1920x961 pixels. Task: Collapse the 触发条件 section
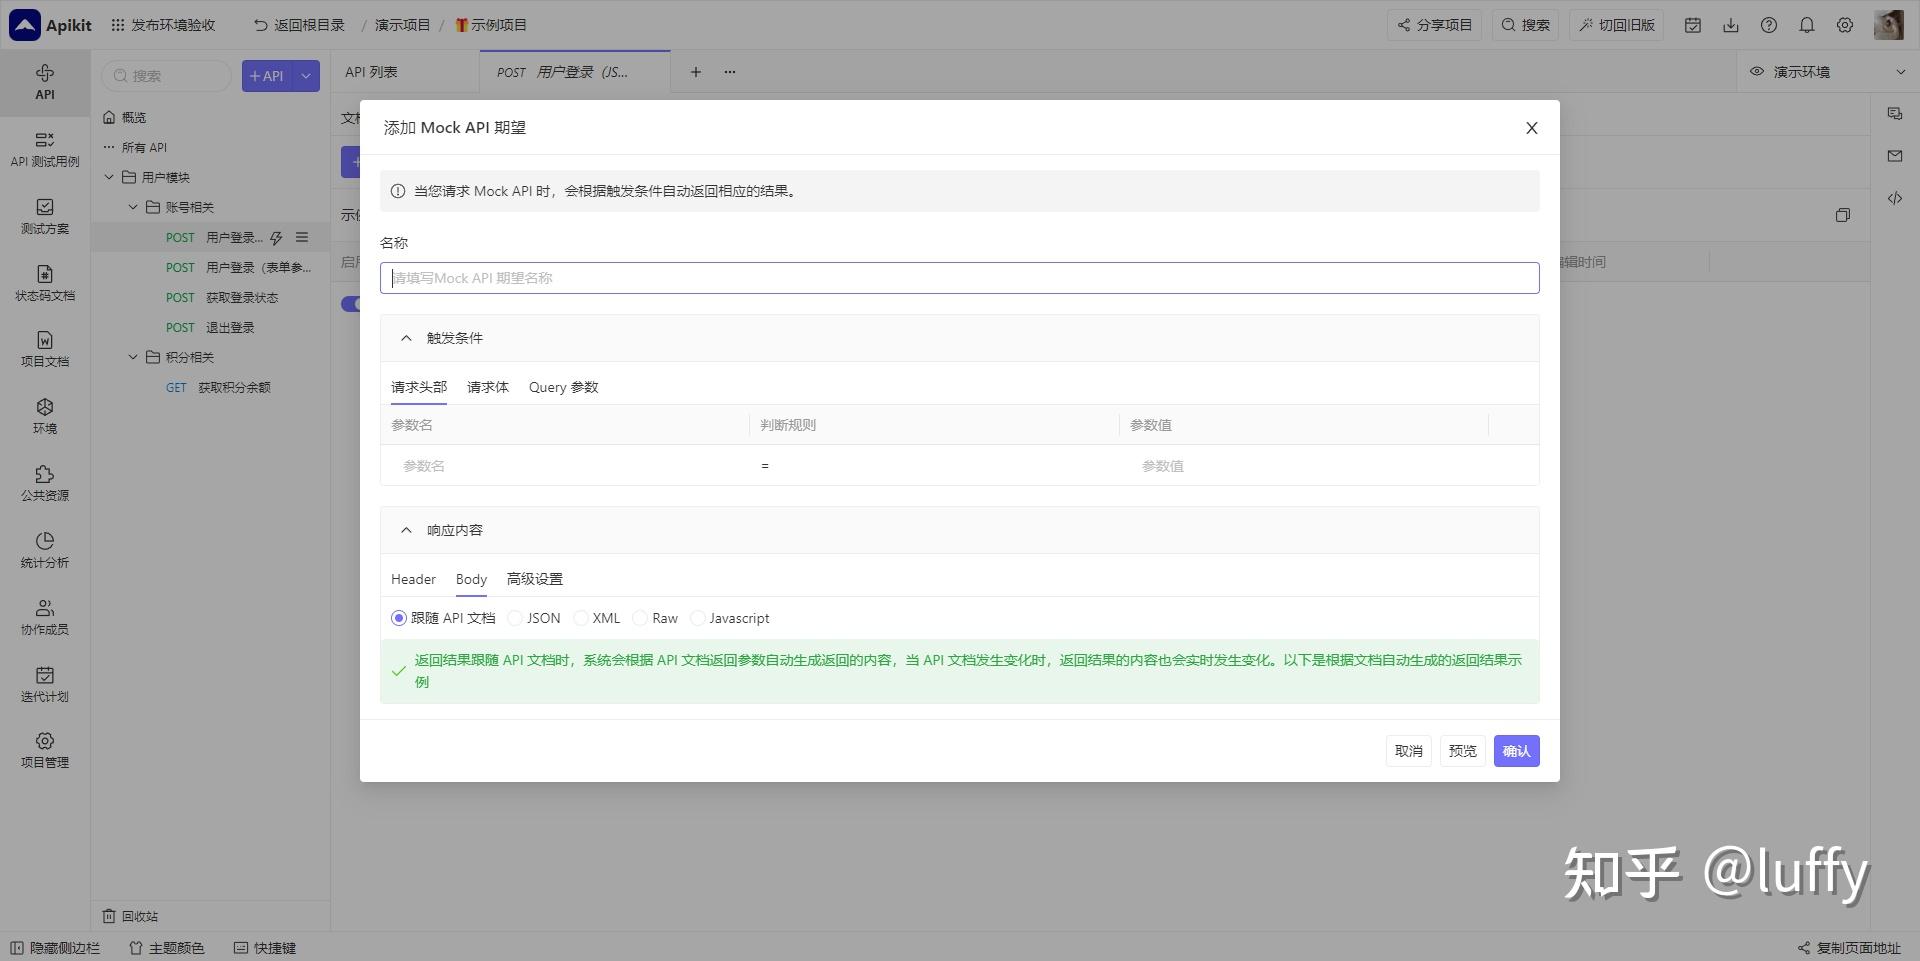[406, 337]
